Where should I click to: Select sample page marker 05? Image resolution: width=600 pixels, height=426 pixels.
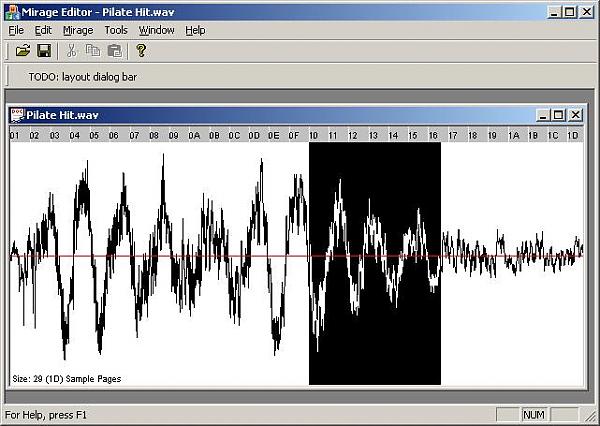click(x=94, y=135)
